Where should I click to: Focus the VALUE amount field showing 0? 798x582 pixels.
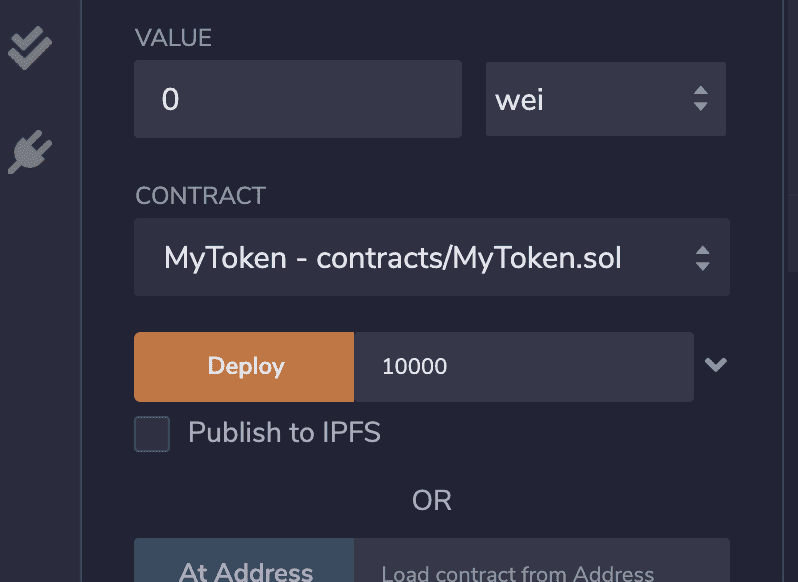click(x=297, y=99)
